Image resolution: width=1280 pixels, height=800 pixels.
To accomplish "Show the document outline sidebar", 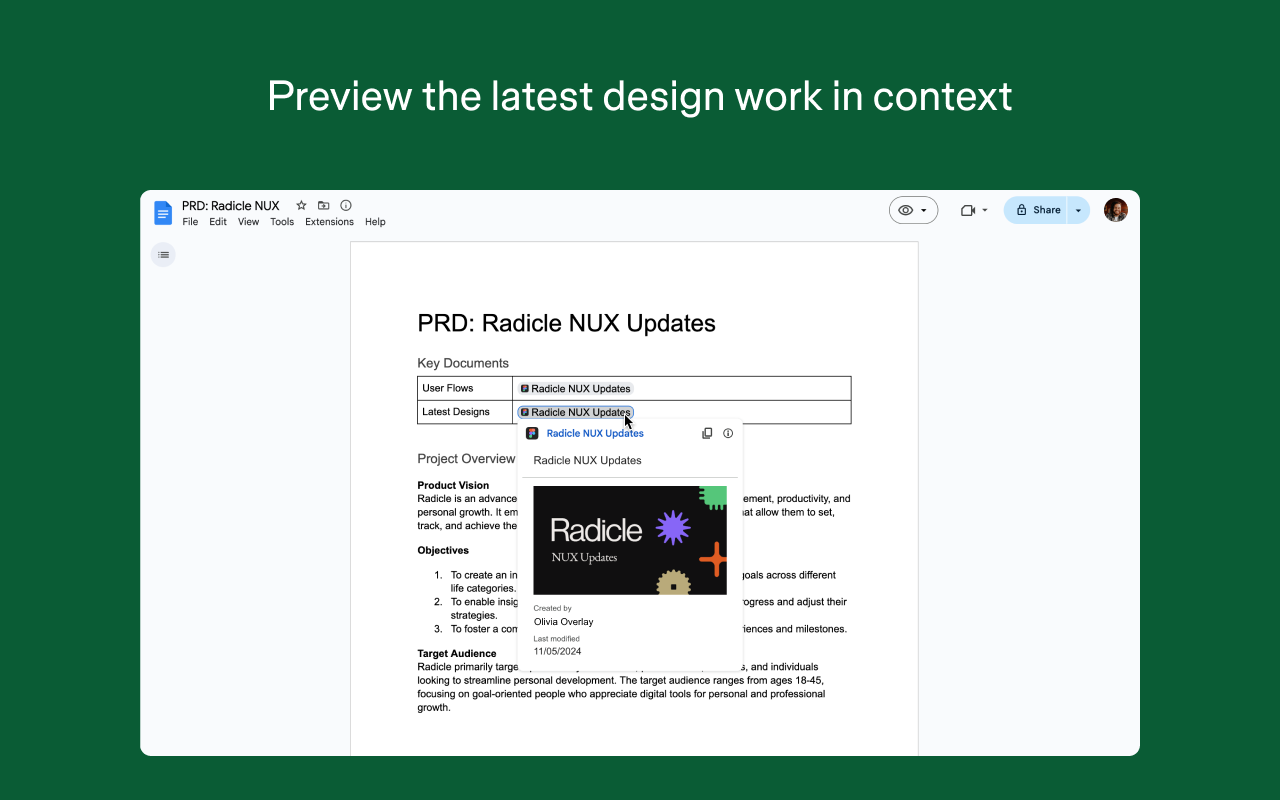I will point(163,255).
